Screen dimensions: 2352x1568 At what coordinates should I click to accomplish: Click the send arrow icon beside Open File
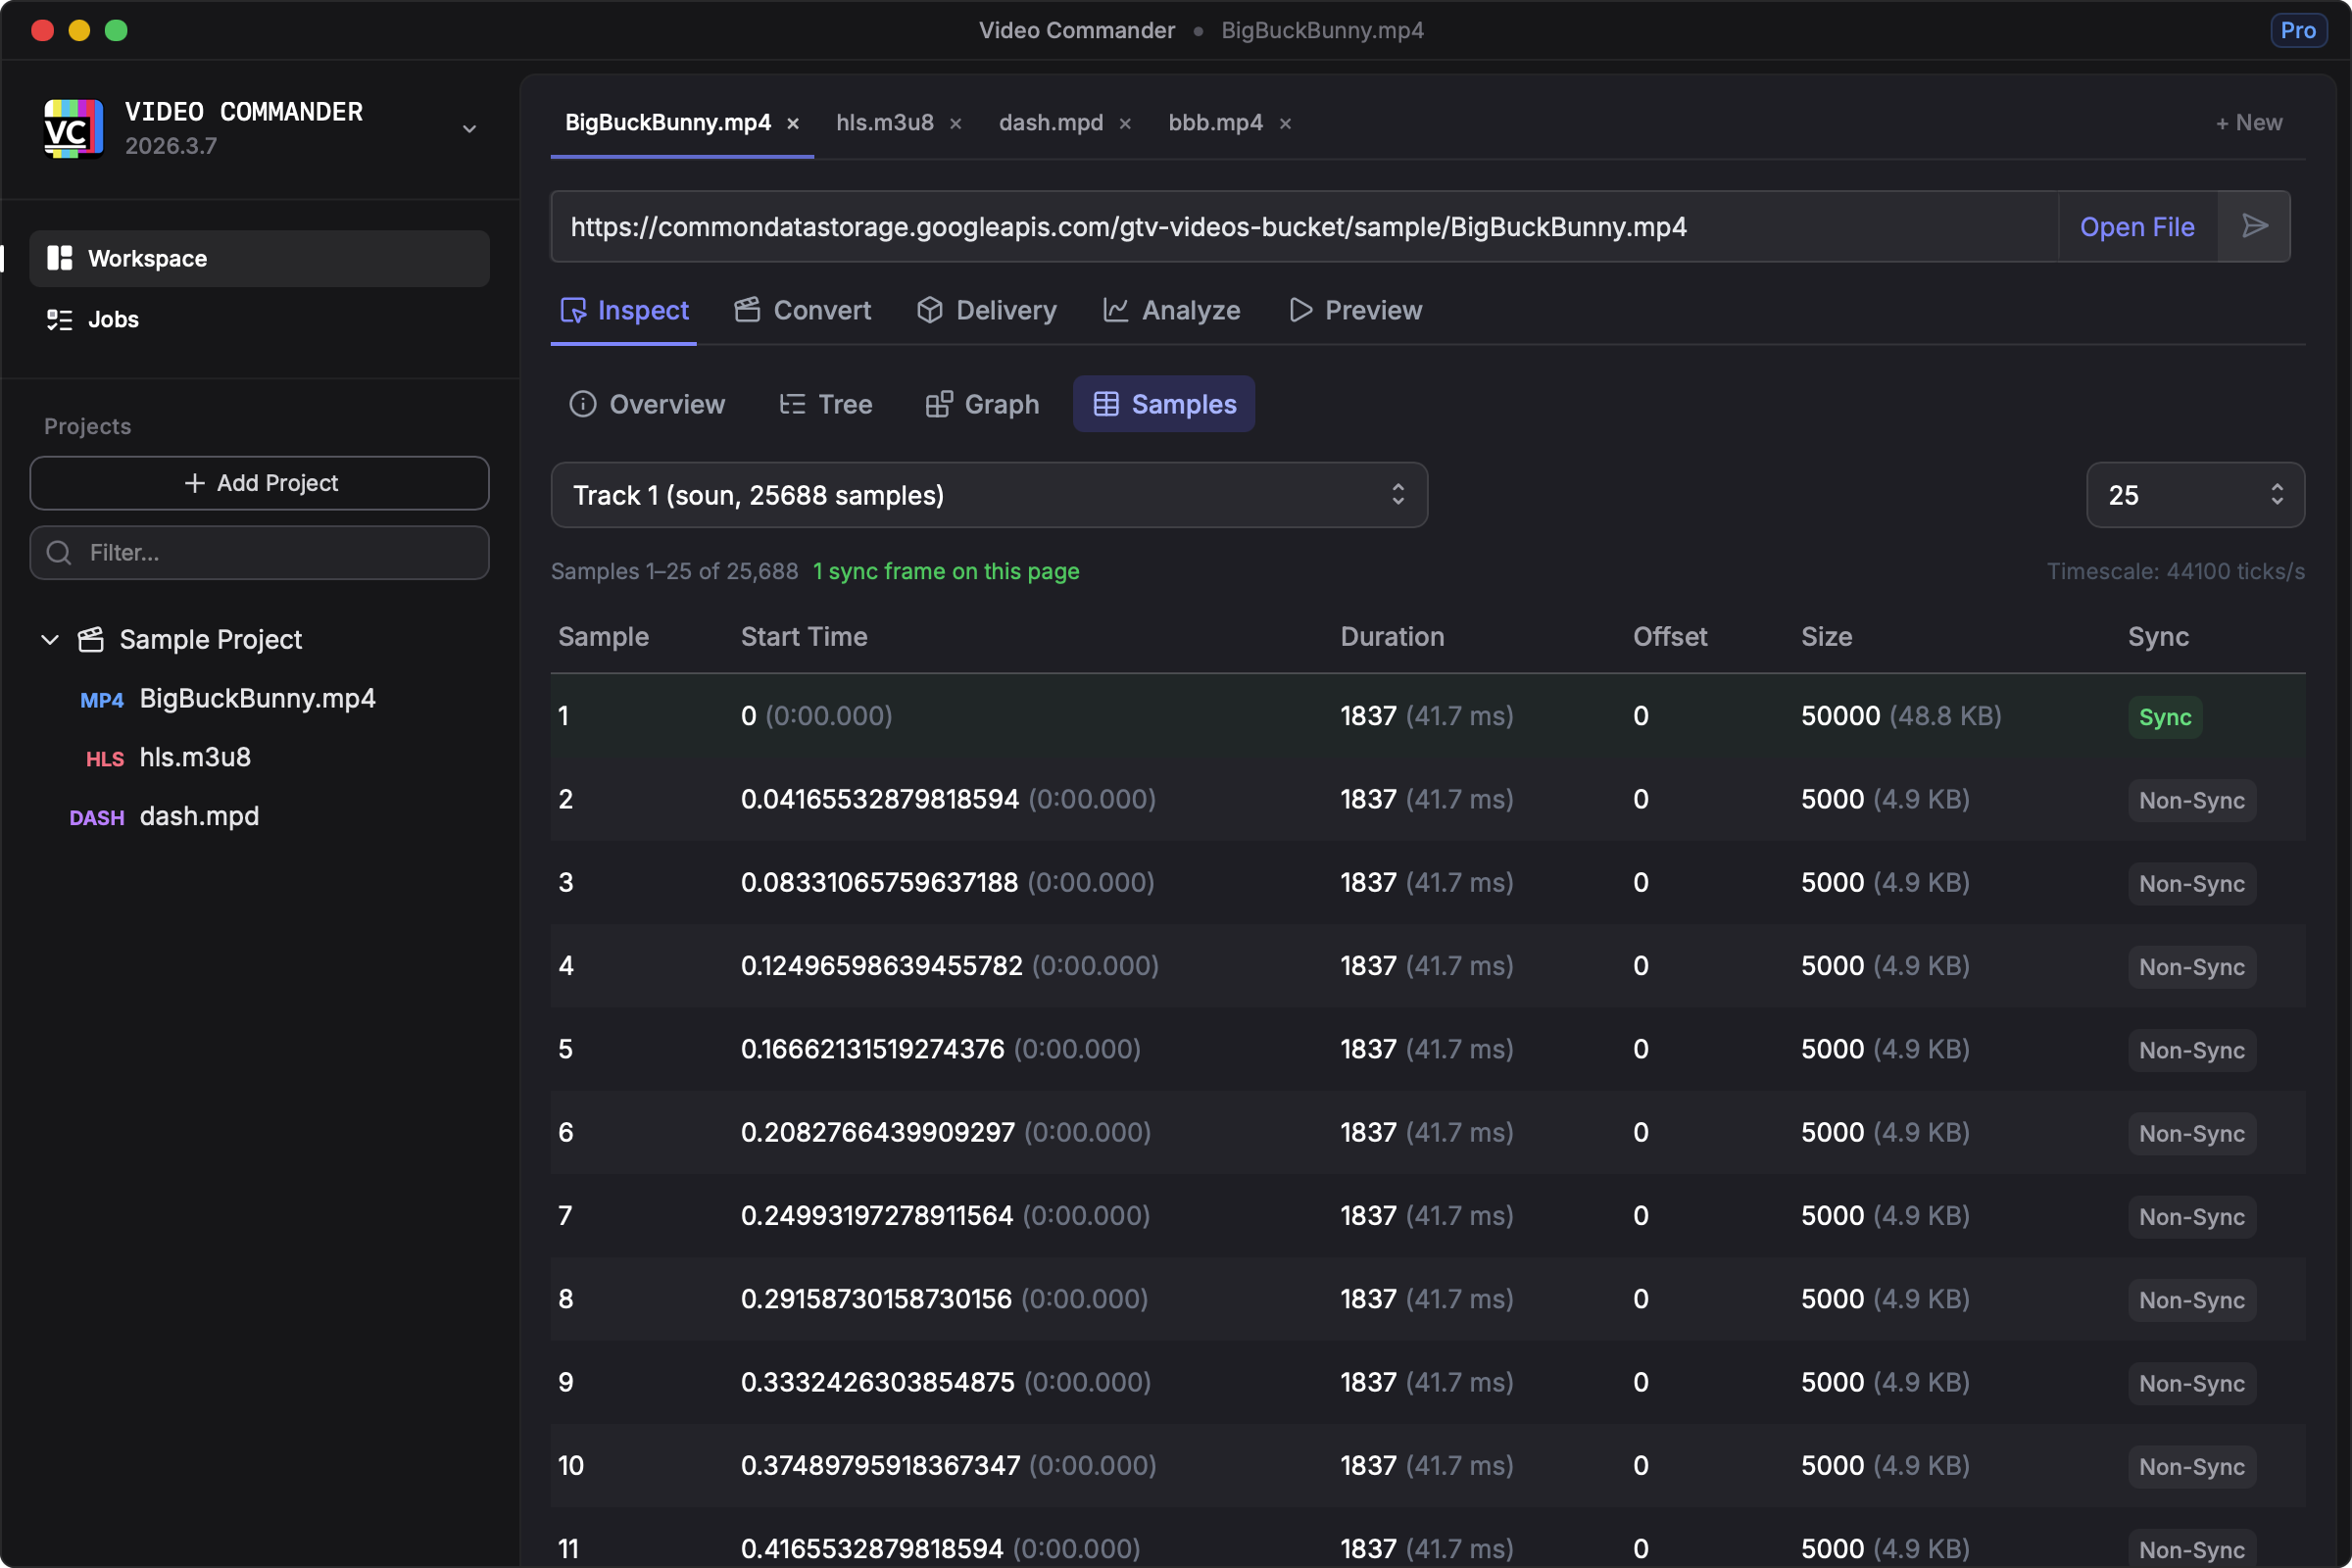[2253, 226]
